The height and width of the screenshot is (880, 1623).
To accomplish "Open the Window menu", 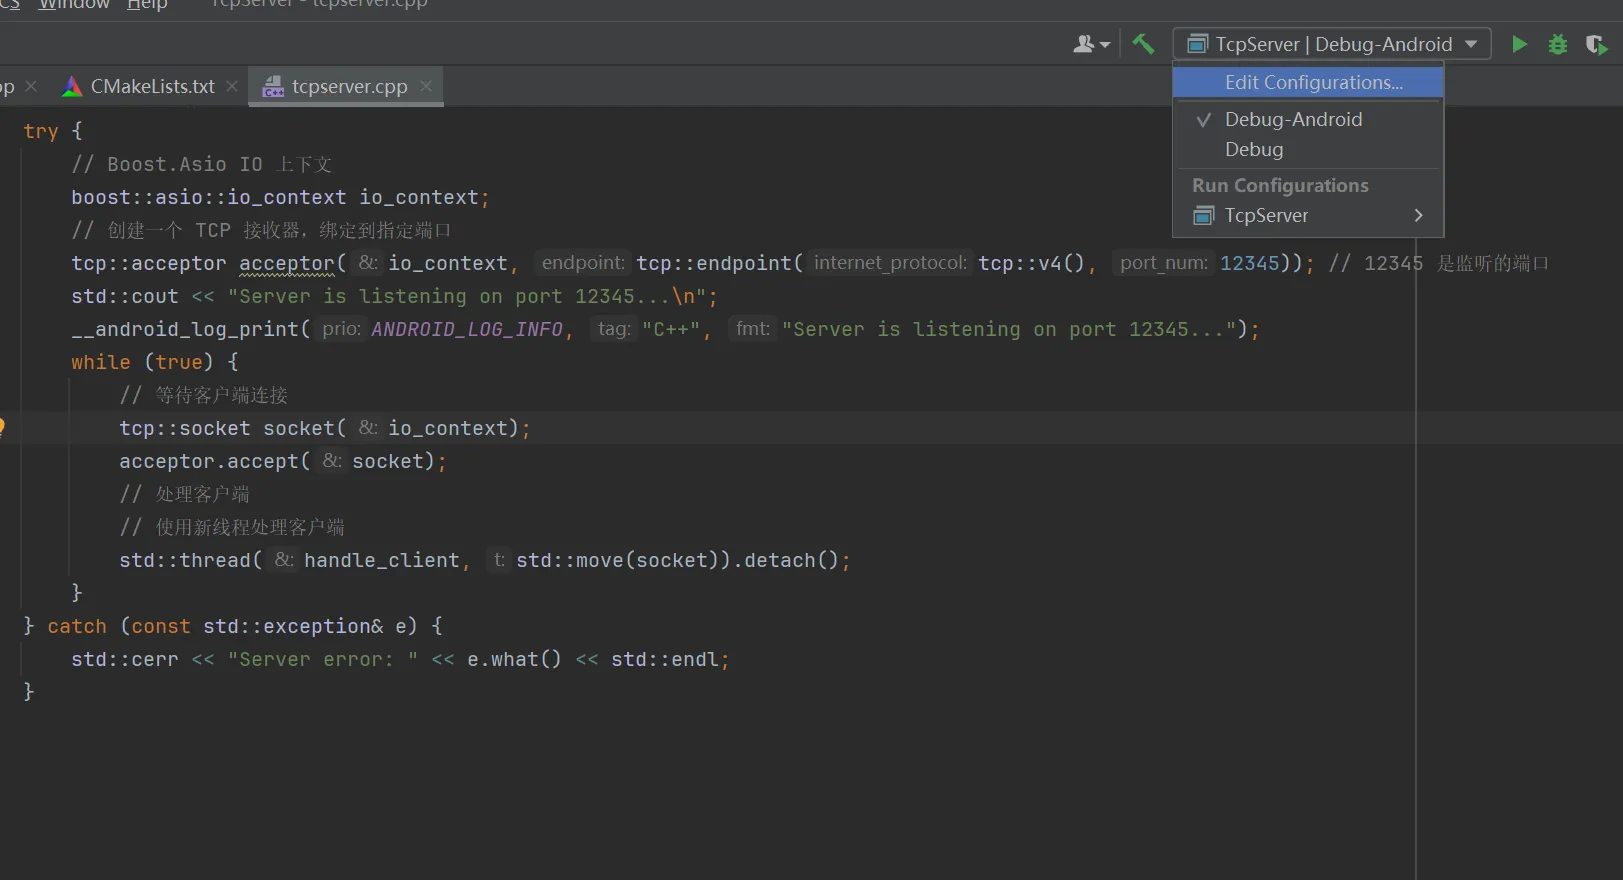I will (x=73, y=5).
